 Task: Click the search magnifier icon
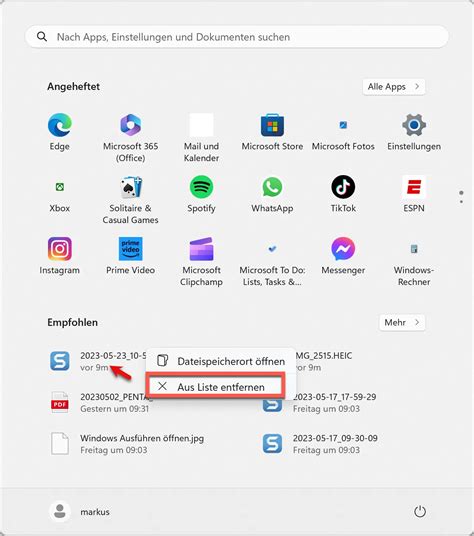[42, 37]
